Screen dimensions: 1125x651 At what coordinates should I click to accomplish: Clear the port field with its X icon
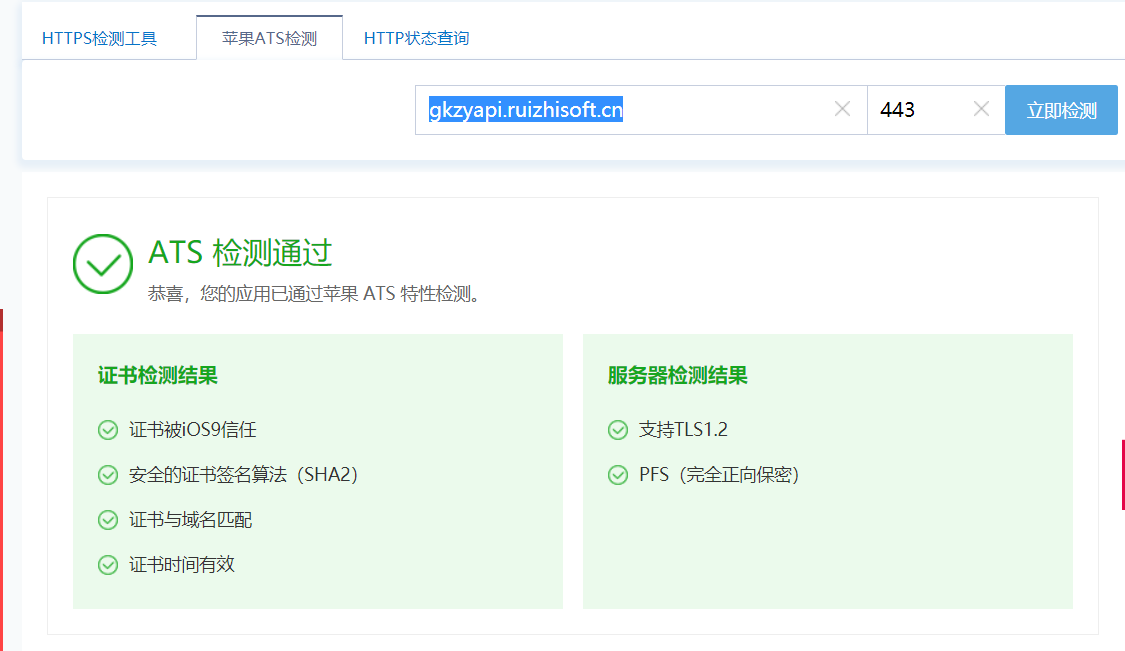982,109
